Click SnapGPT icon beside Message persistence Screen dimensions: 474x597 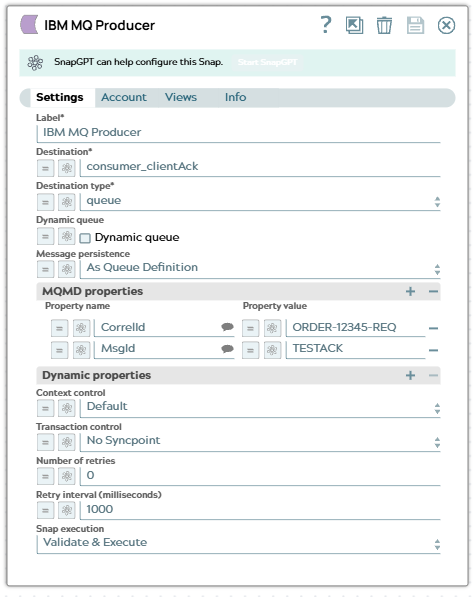click(x=67, y=269)
